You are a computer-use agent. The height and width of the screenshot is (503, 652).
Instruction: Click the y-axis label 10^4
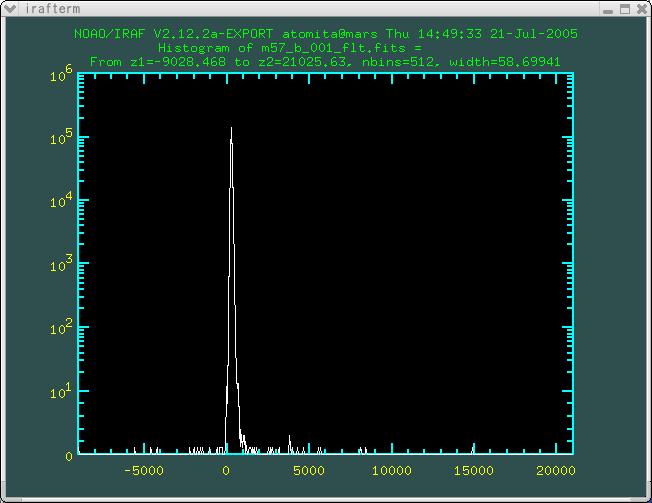click(x=61, y=200)
